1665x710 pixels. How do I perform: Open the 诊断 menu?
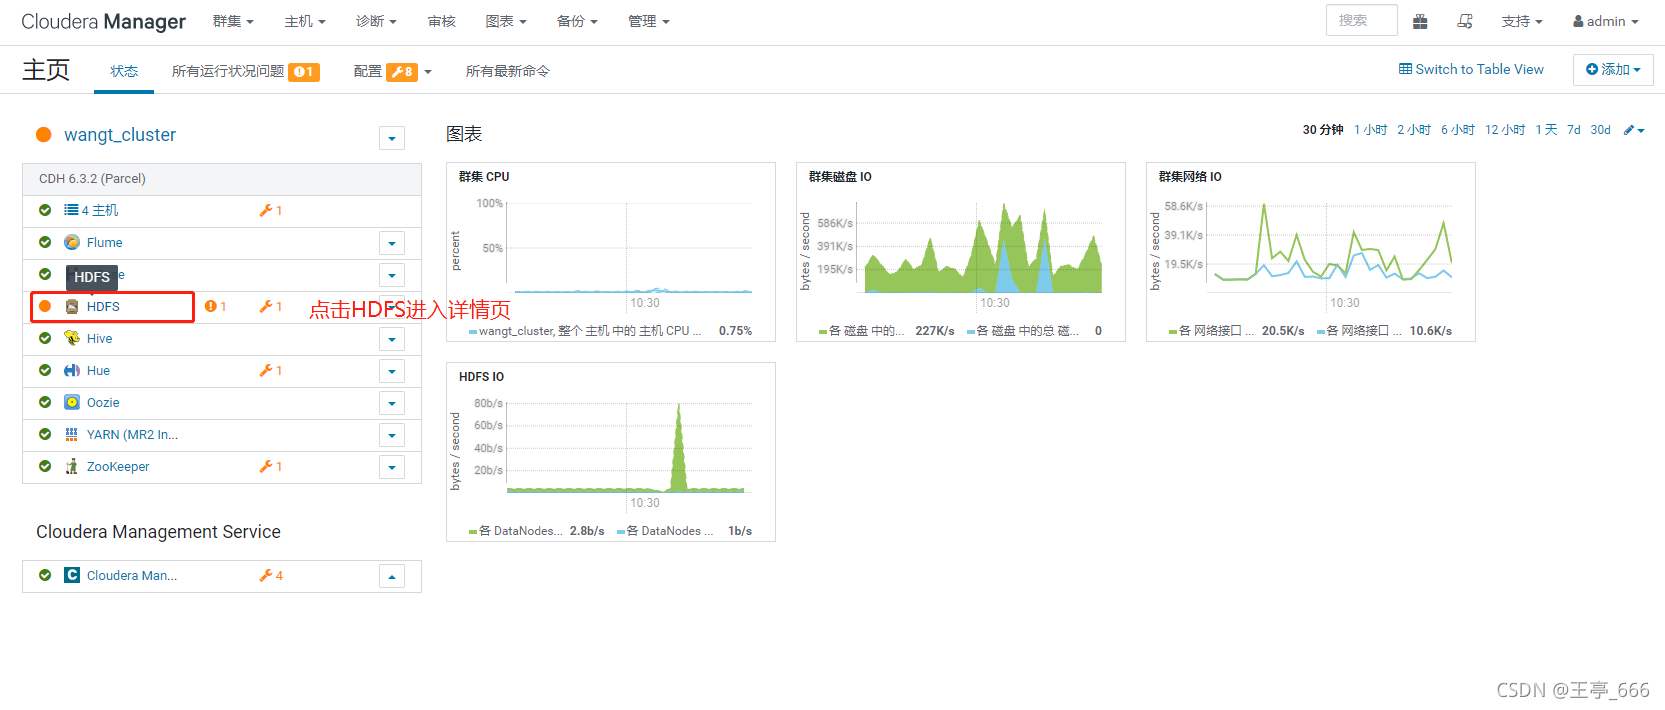click(376, 21)
